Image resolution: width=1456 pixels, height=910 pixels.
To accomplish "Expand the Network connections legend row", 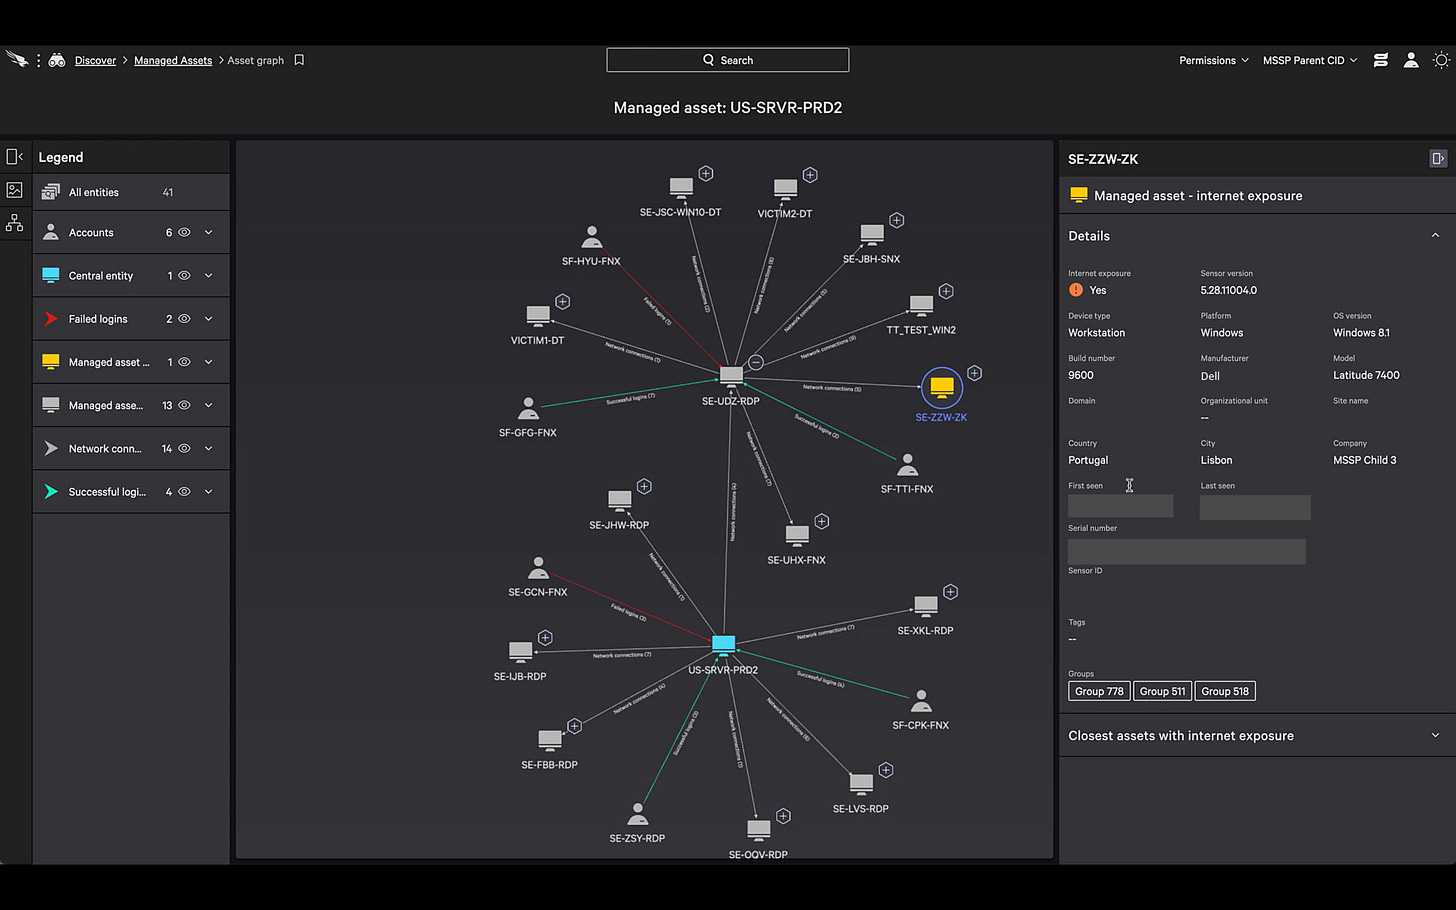I will [209, 448].
